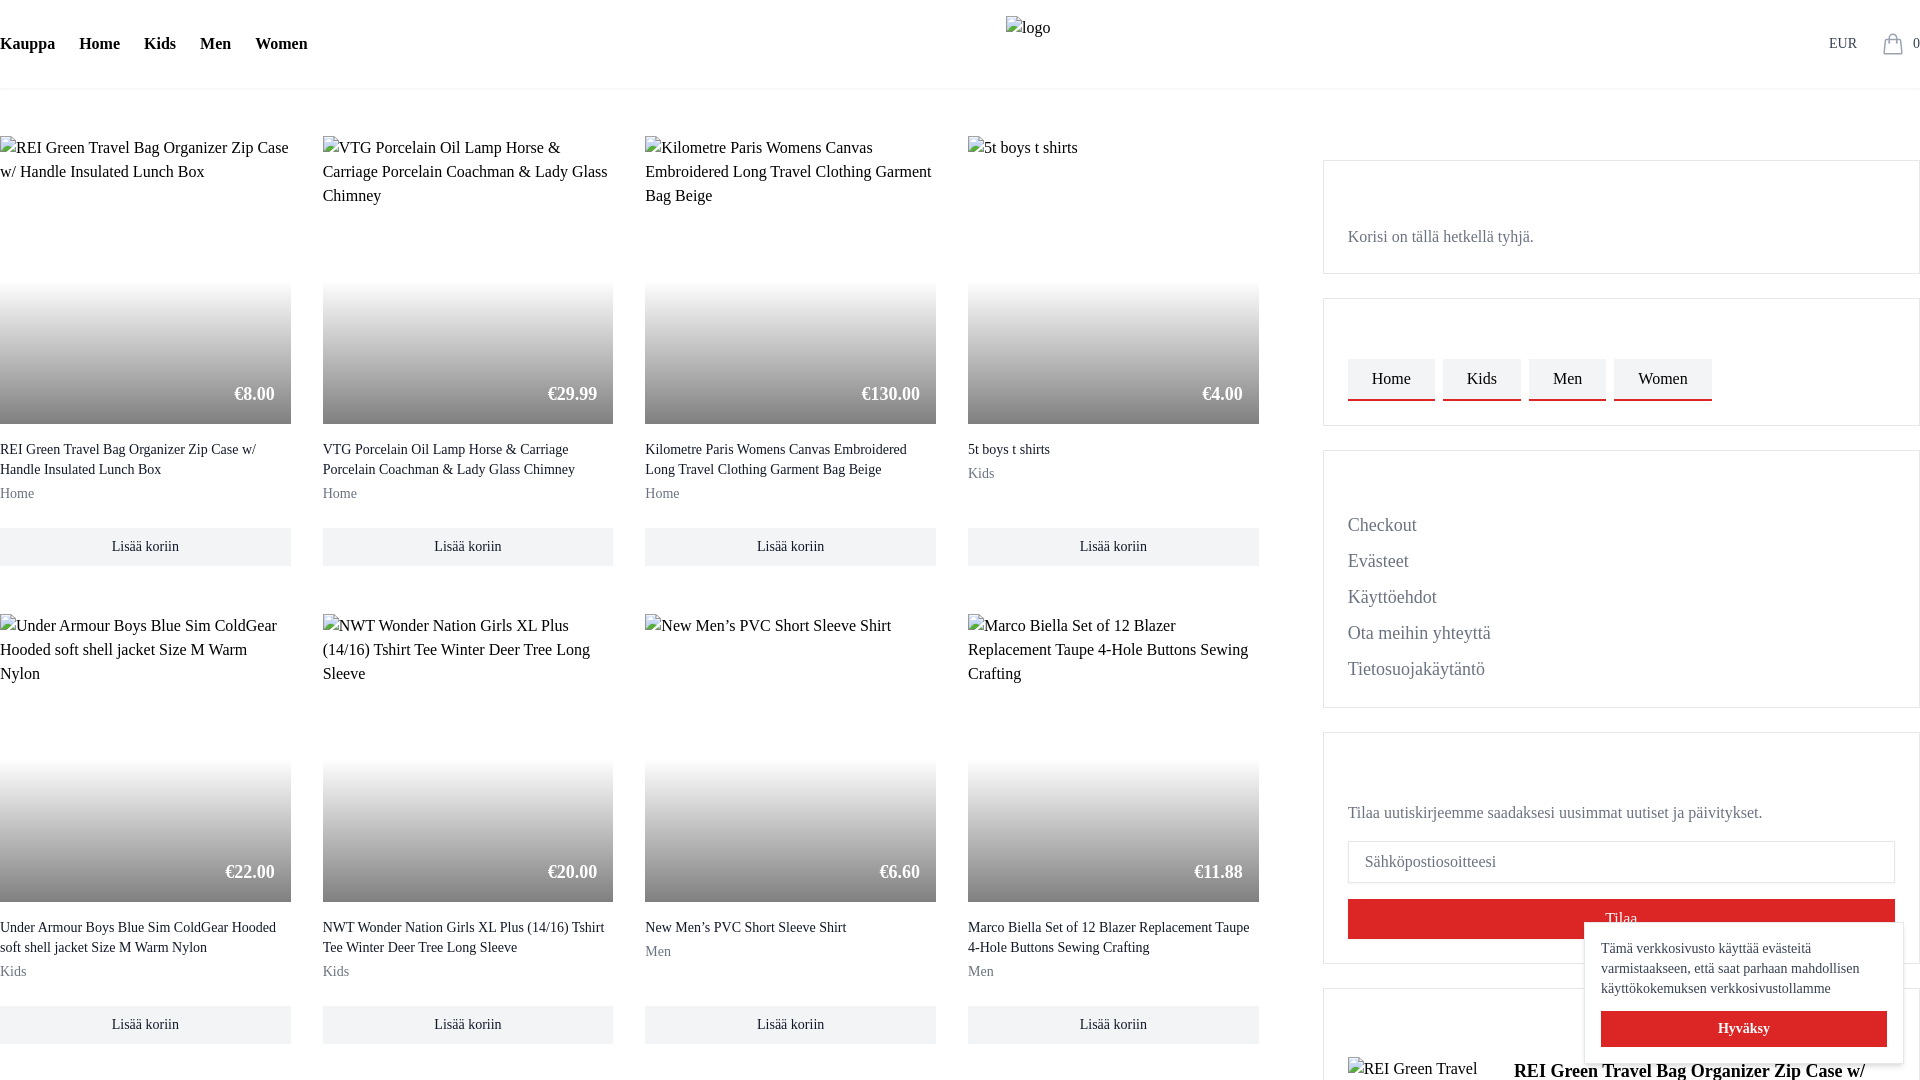Select the Home category tag in the sidebar
Viewport: 1920px width, 1080px height.
1391,379
